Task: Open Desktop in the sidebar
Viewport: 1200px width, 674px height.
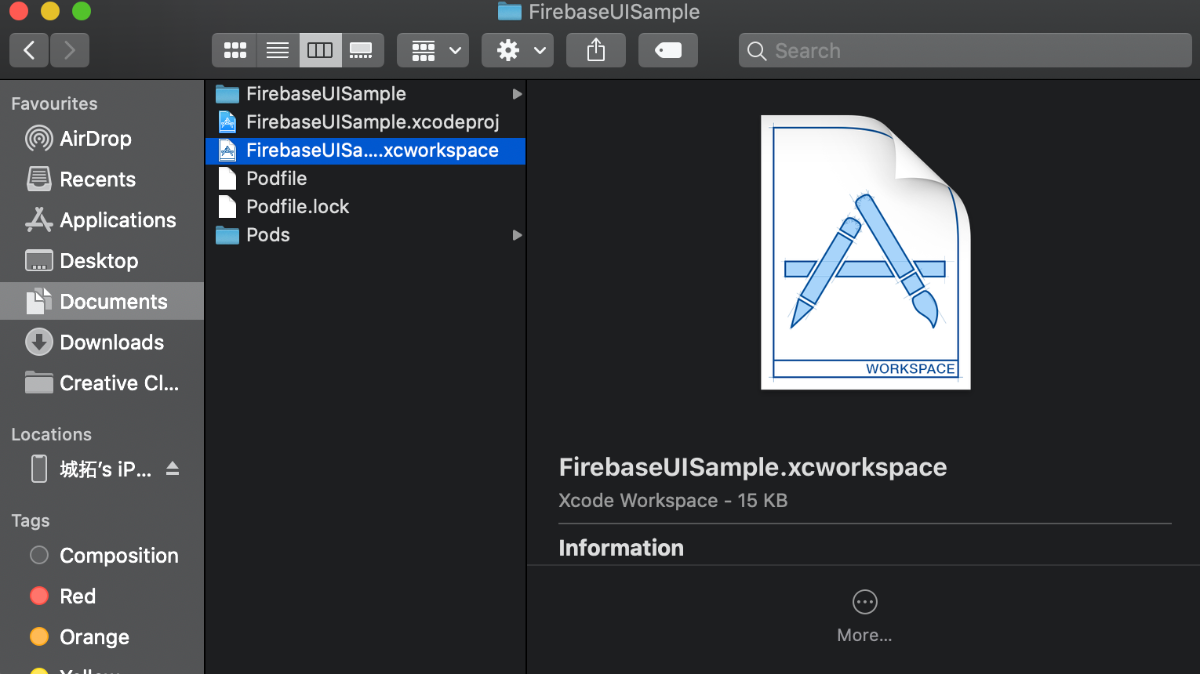Action: tap(102, 261)
